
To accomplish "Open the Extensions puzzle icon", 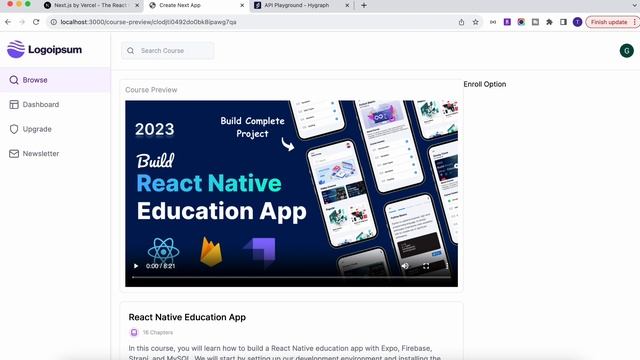I will point(549,22).
